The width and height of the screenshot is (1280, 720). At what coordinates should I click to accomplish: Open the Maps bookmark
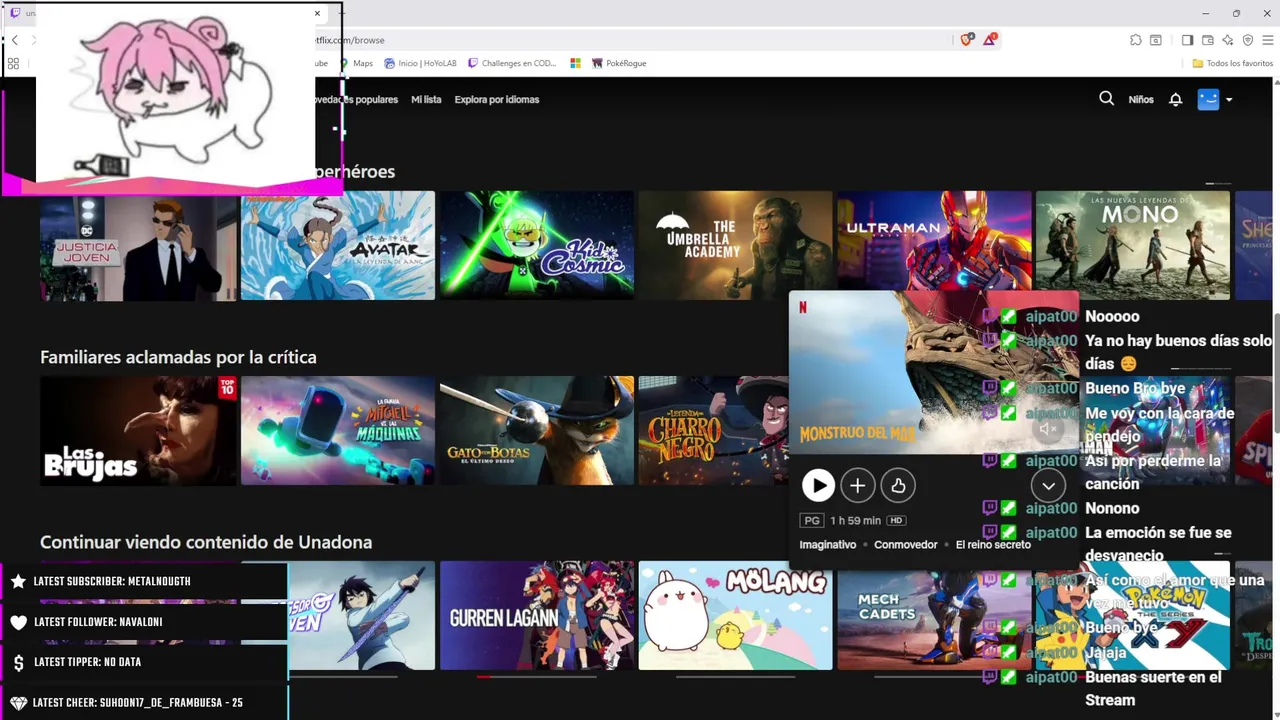[x=356, y=63]
